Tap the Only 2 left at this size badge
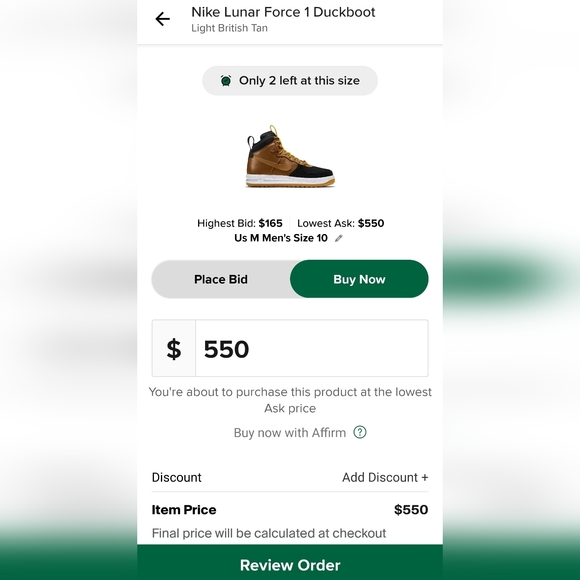This screenshot has width=580, height=580. click(x=290, y=81)
